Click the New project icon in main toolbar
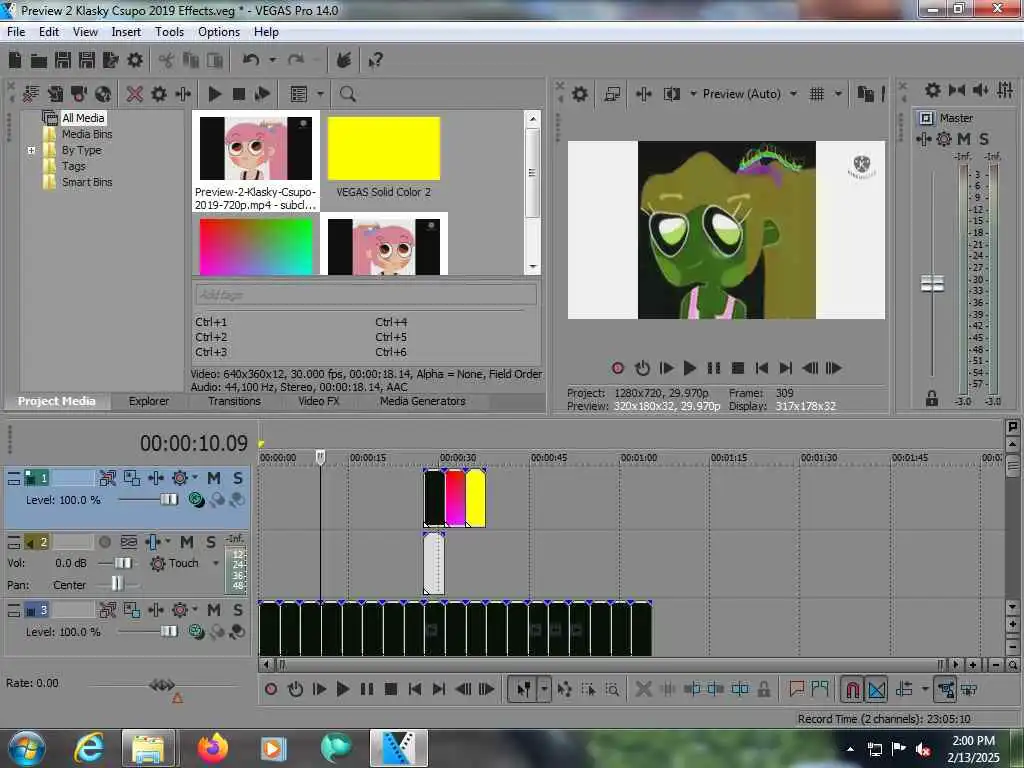This screenshot has width=1024, height=768. click(15, 60)
